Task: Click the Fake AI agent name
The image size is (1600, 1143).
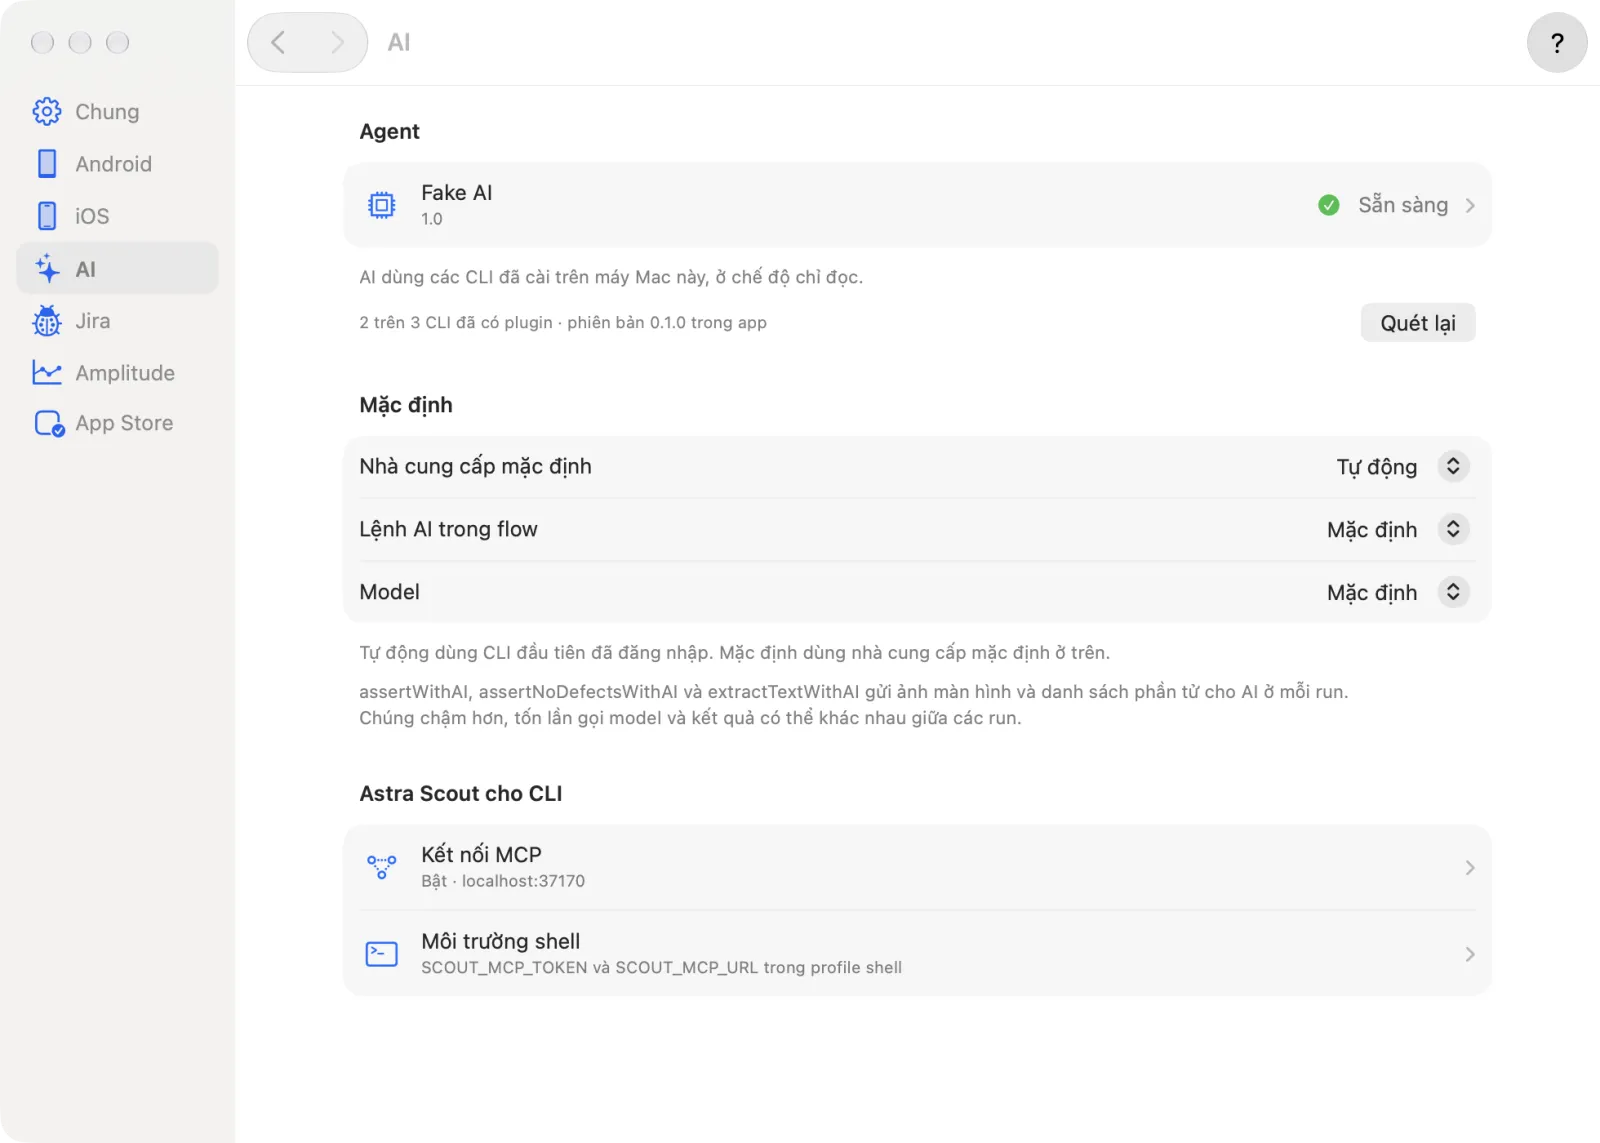Action: 457,193
